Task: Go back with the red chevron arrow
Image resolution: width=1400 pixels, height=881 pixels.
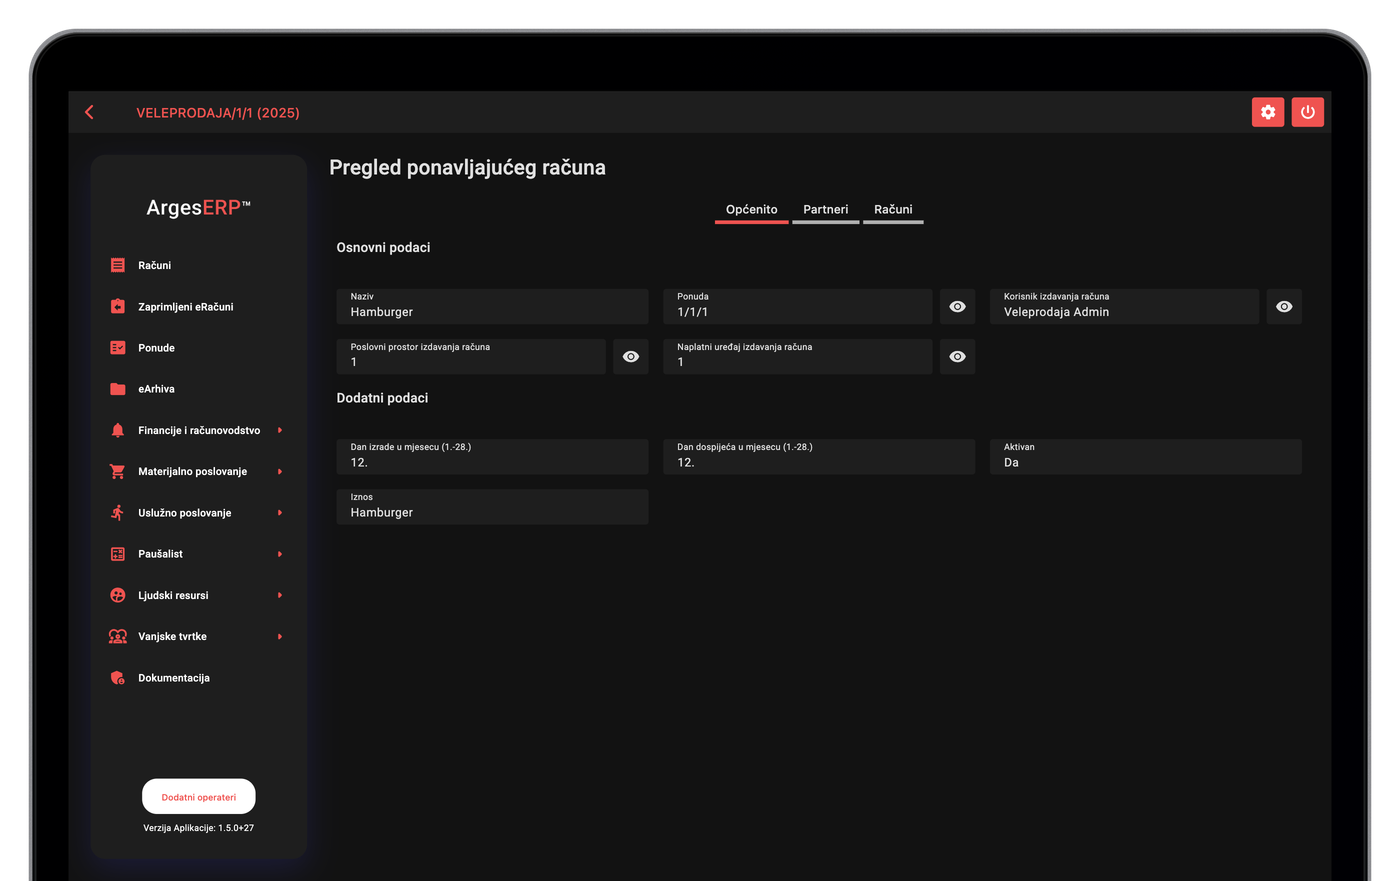Action: [x=90, y=113]
